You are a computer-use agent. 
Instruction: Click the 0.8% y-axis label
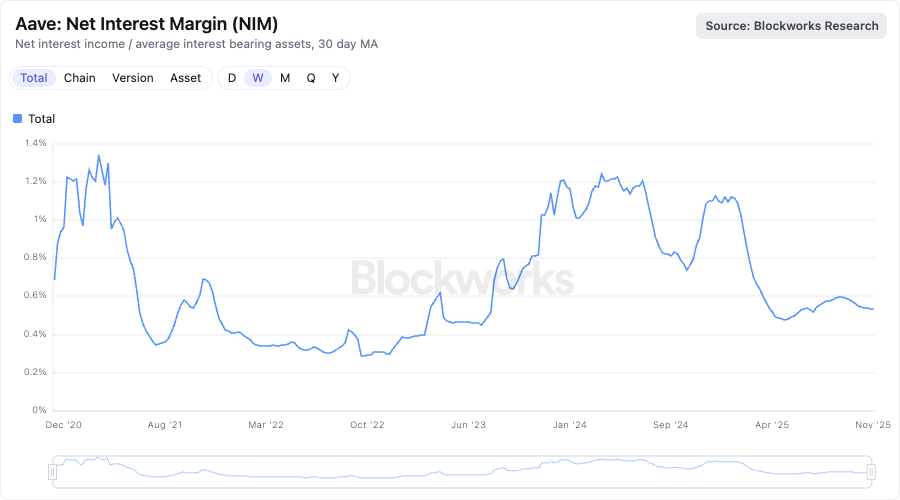coord(36,257)
